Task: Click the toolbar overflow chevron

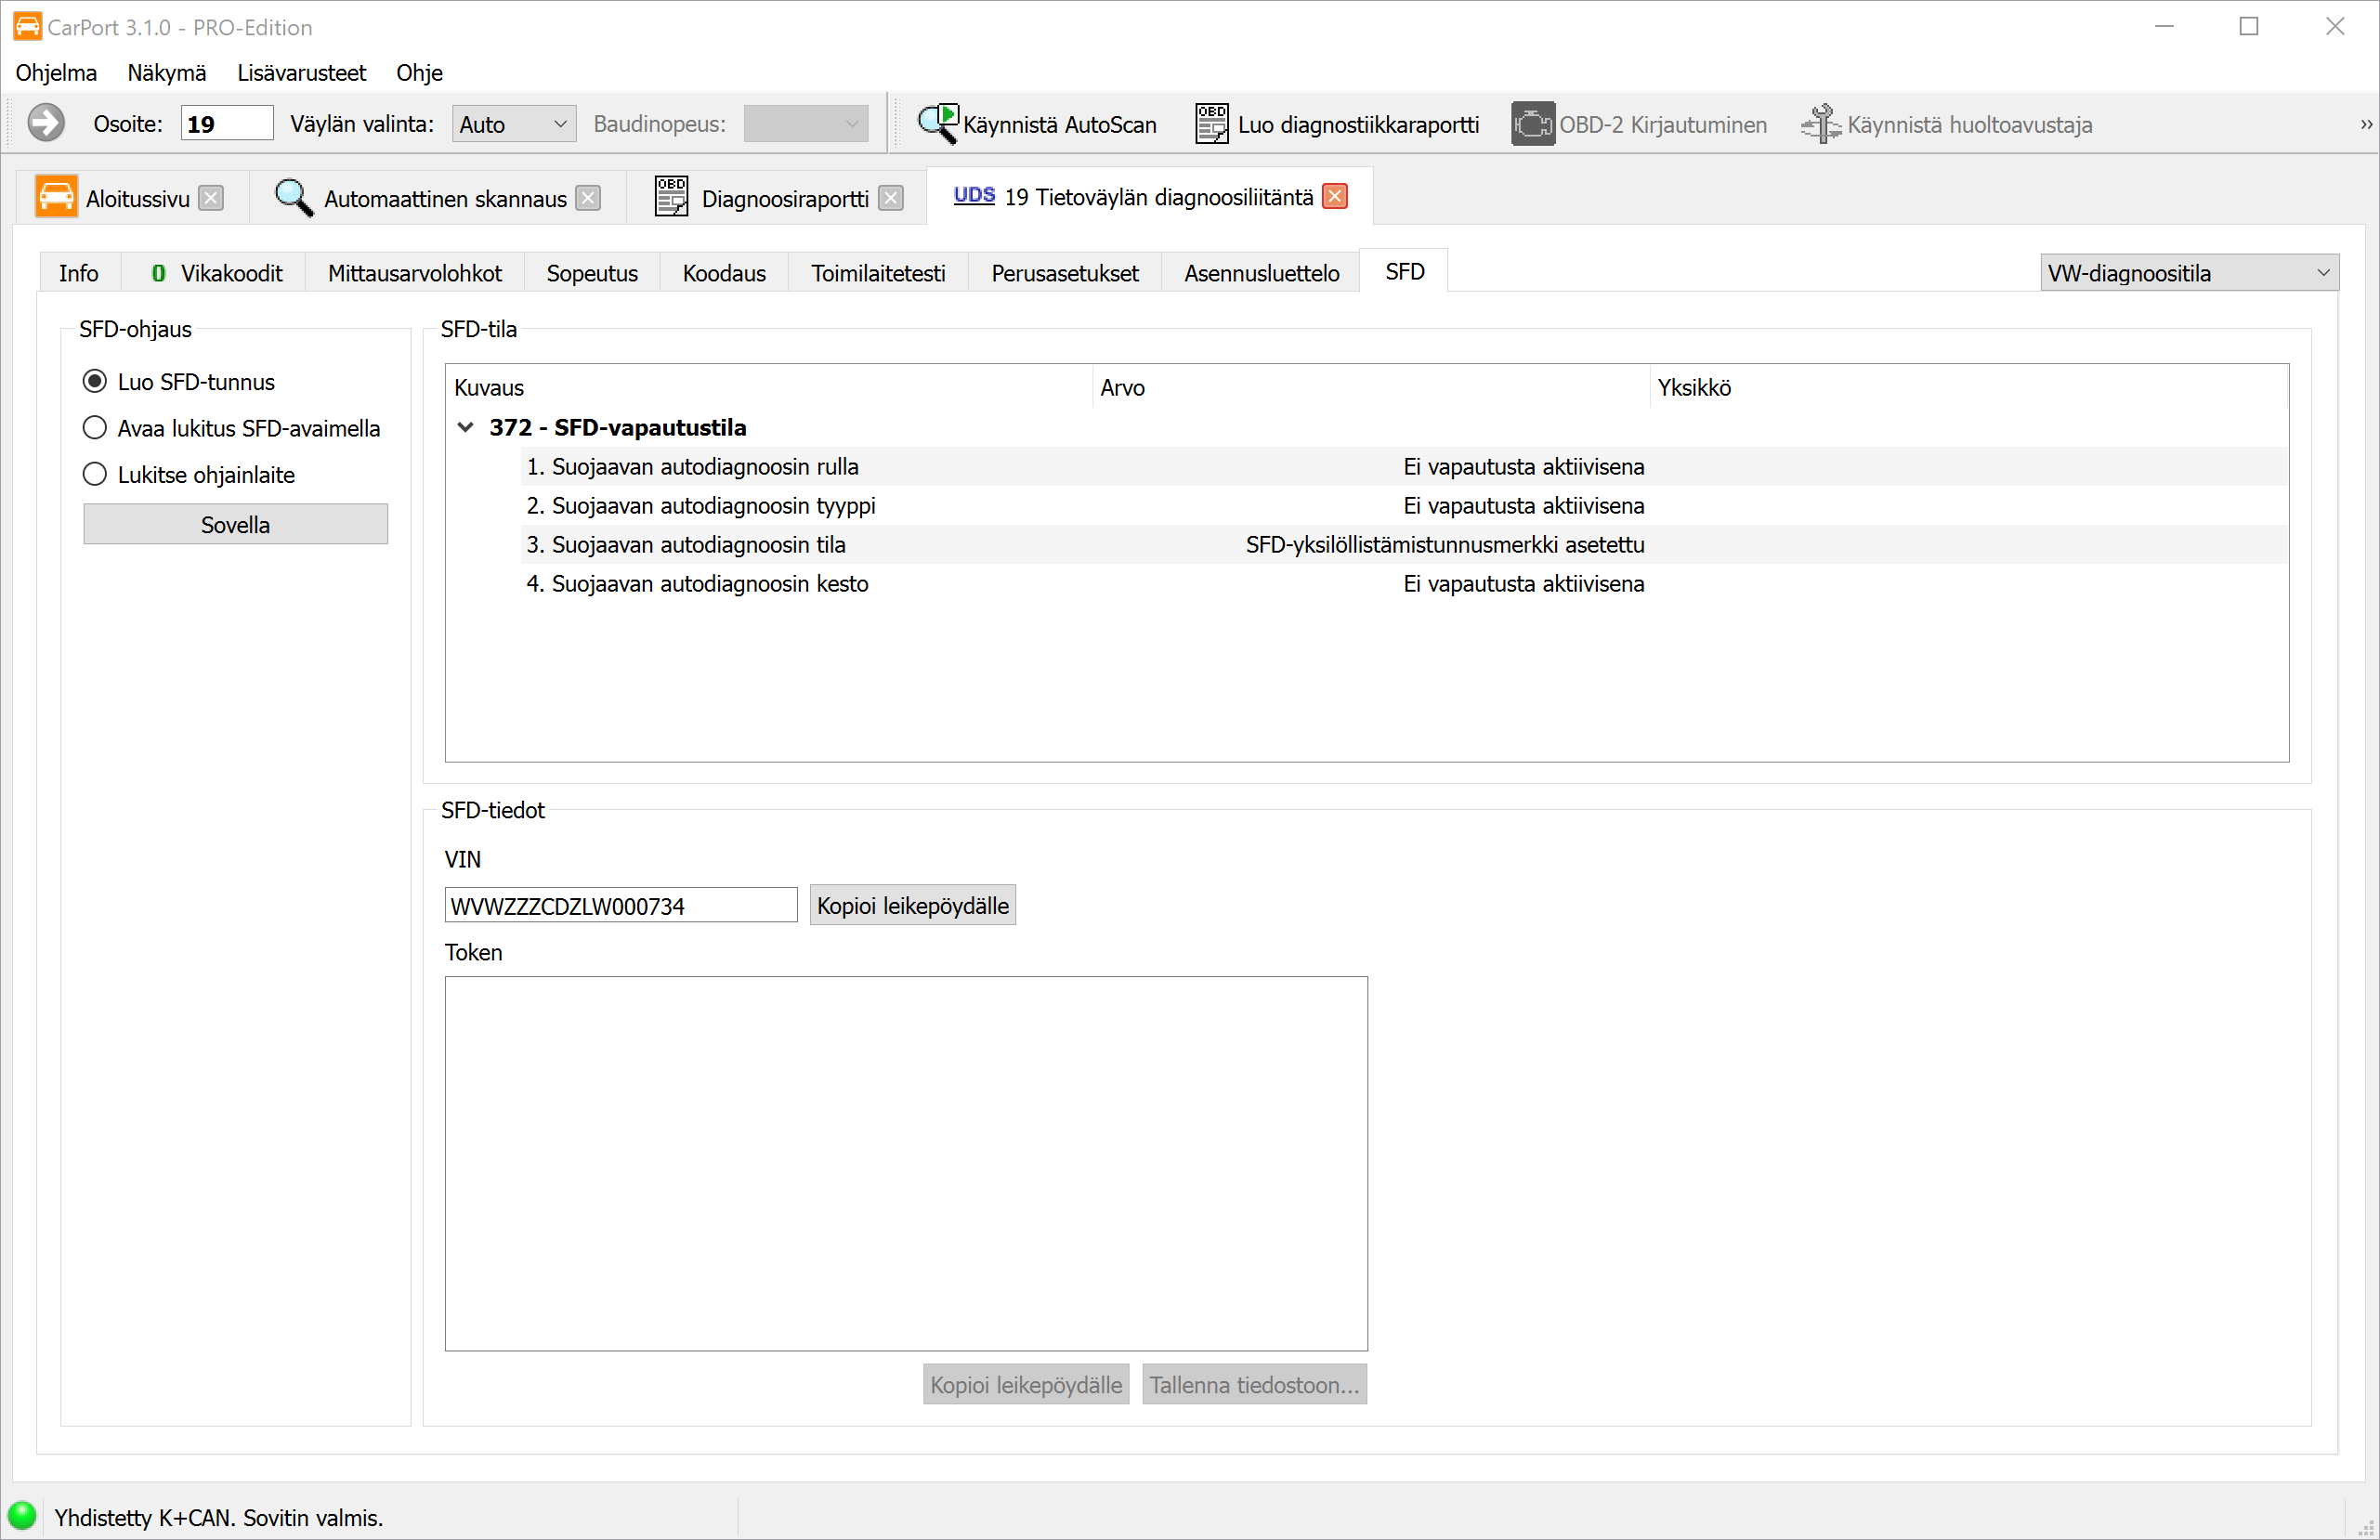Action: [2366, 125]
